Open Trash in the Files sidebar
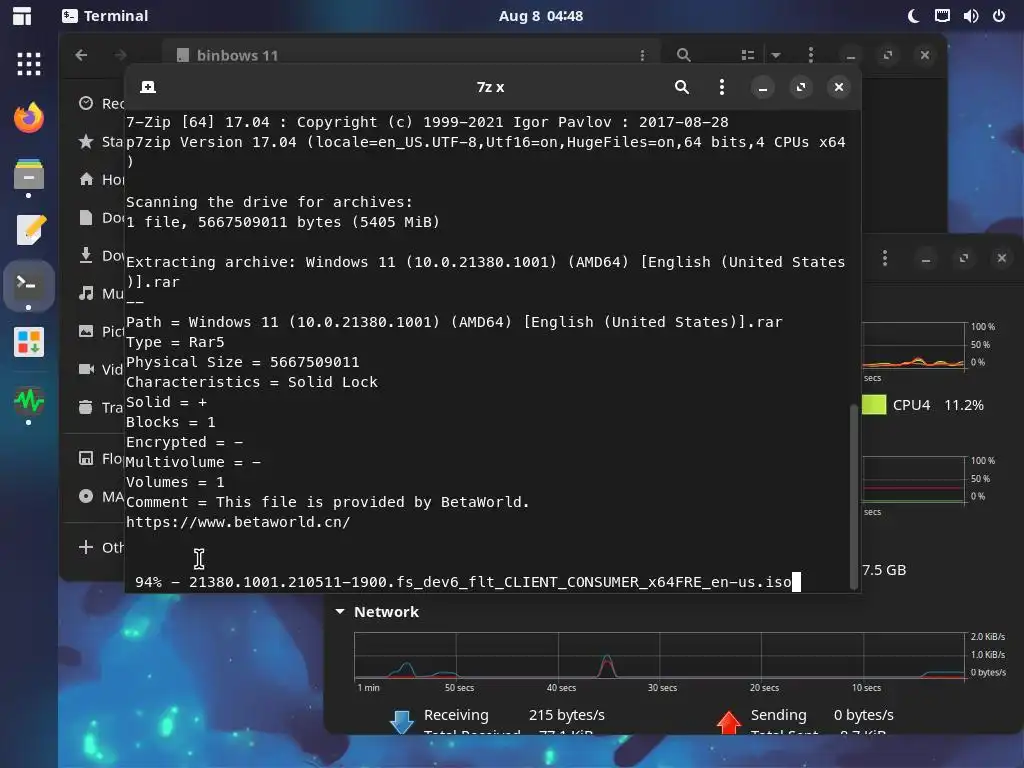 coord(101,408)
